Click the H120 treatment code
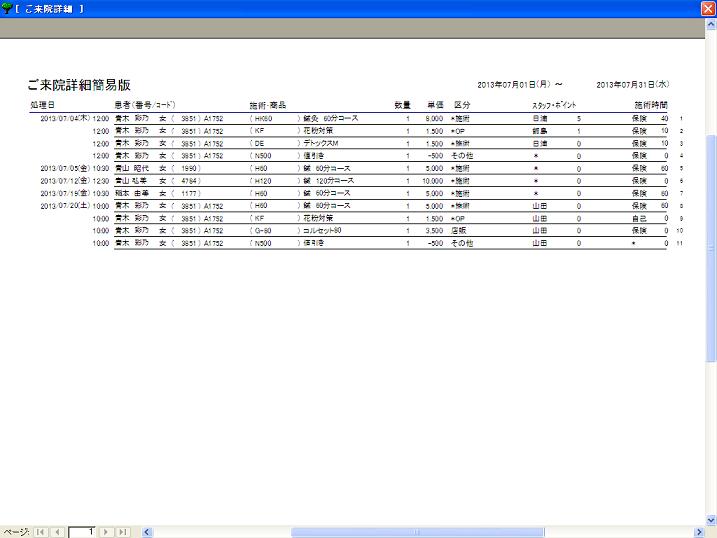This screenshot has width=717, height=538. click(x=263, y=181)
